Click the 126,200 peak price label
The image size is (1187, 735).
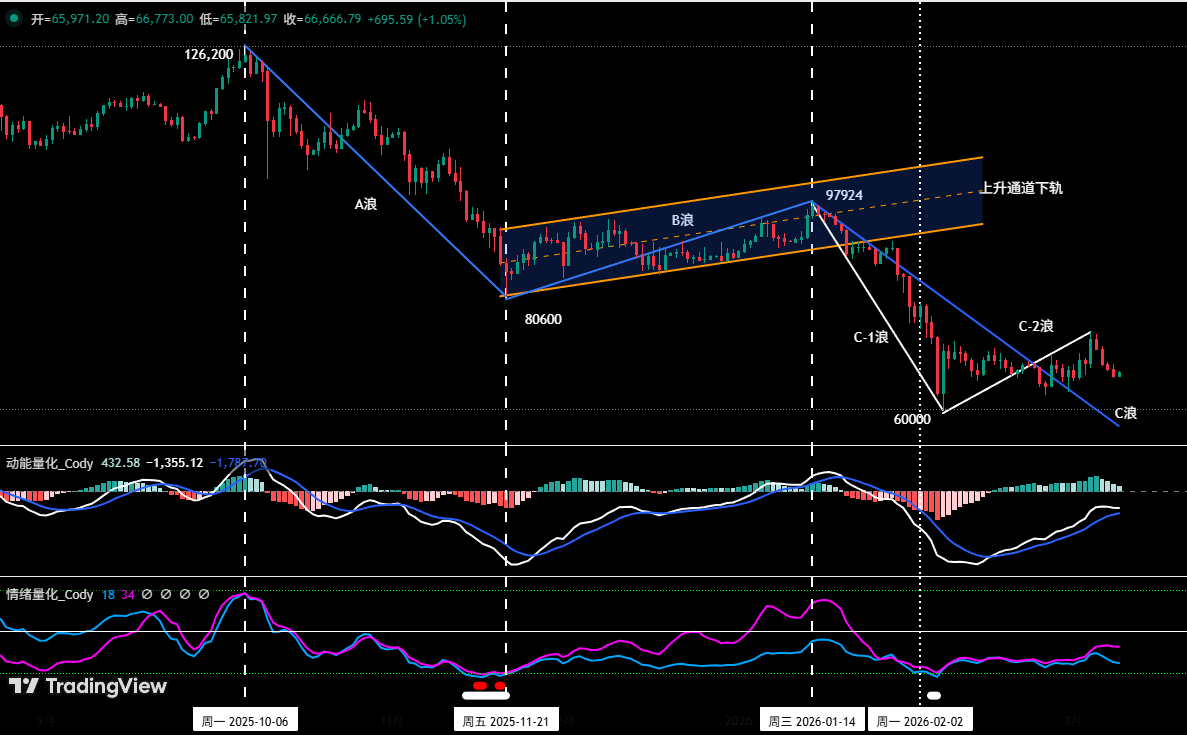(209, 54)
